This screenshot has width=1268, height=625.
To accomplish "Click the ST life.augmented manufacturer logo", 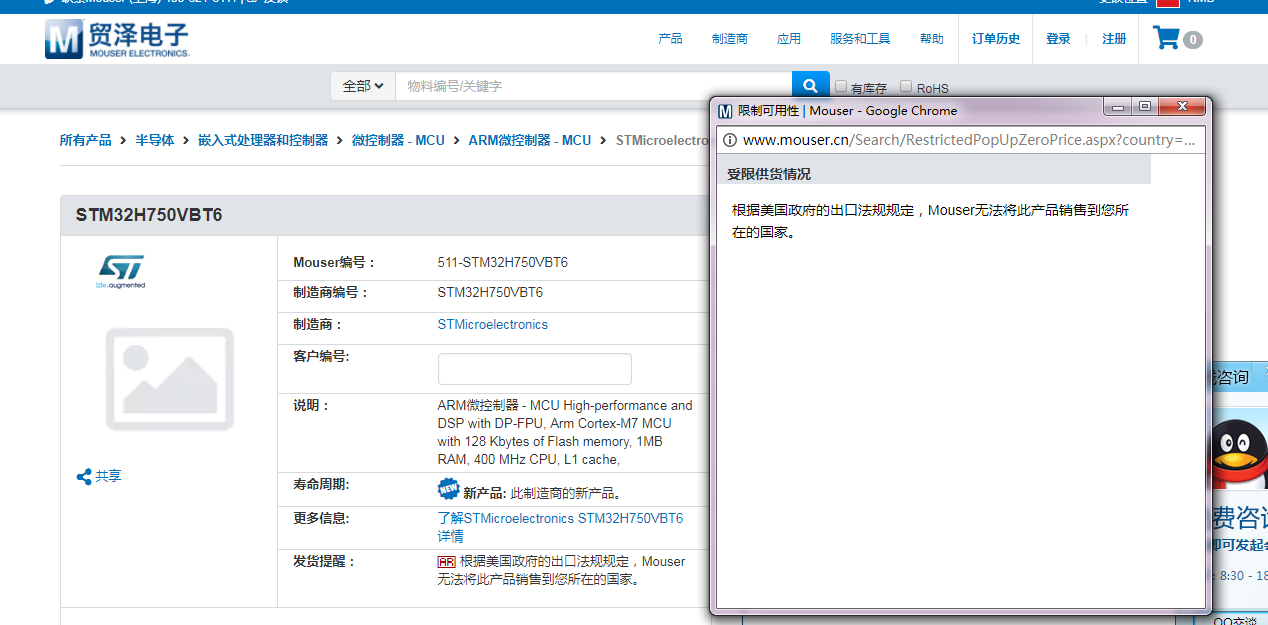I will click(x=121, y=271).
